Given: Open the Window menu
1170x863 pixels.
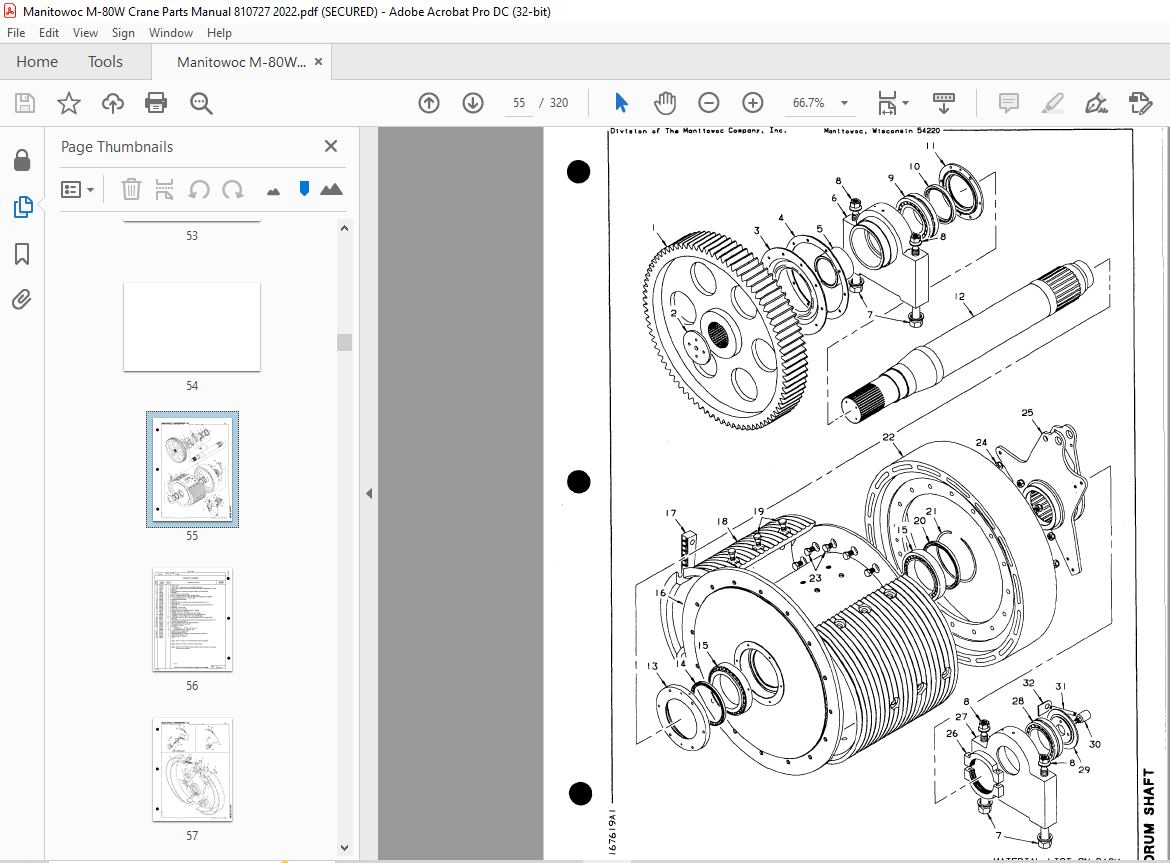Looking at the screenshot, I should point(171,33).
